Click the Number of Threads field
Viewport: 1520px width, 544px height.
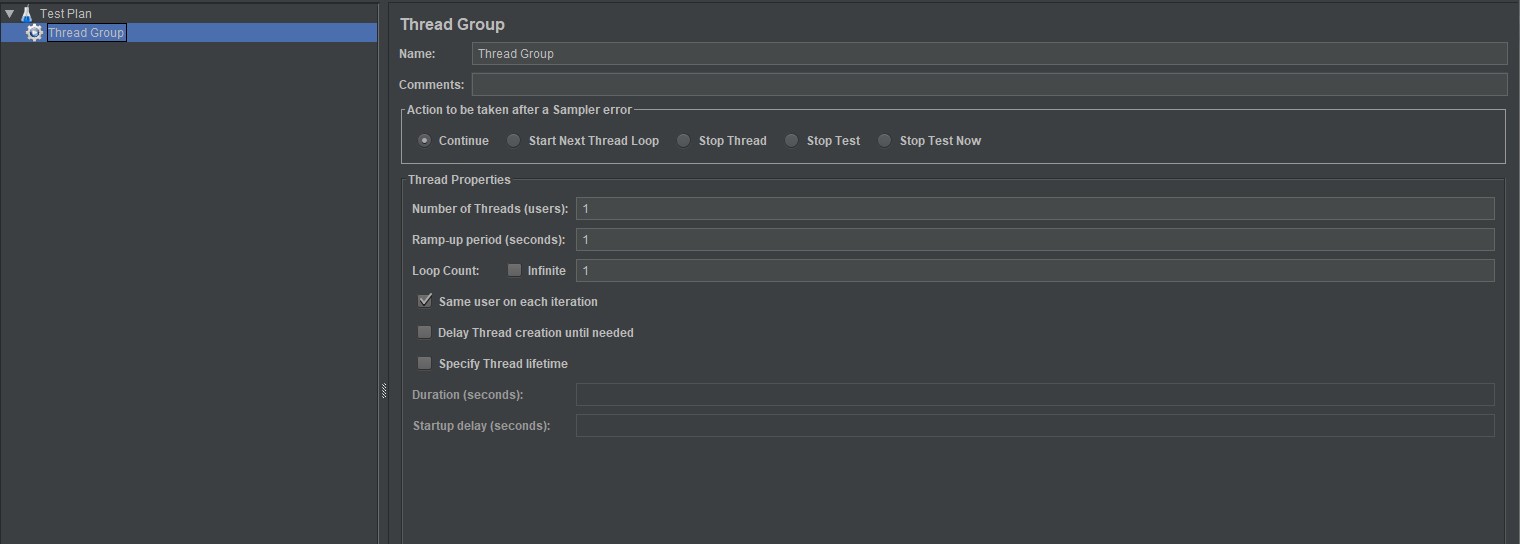1034,209
